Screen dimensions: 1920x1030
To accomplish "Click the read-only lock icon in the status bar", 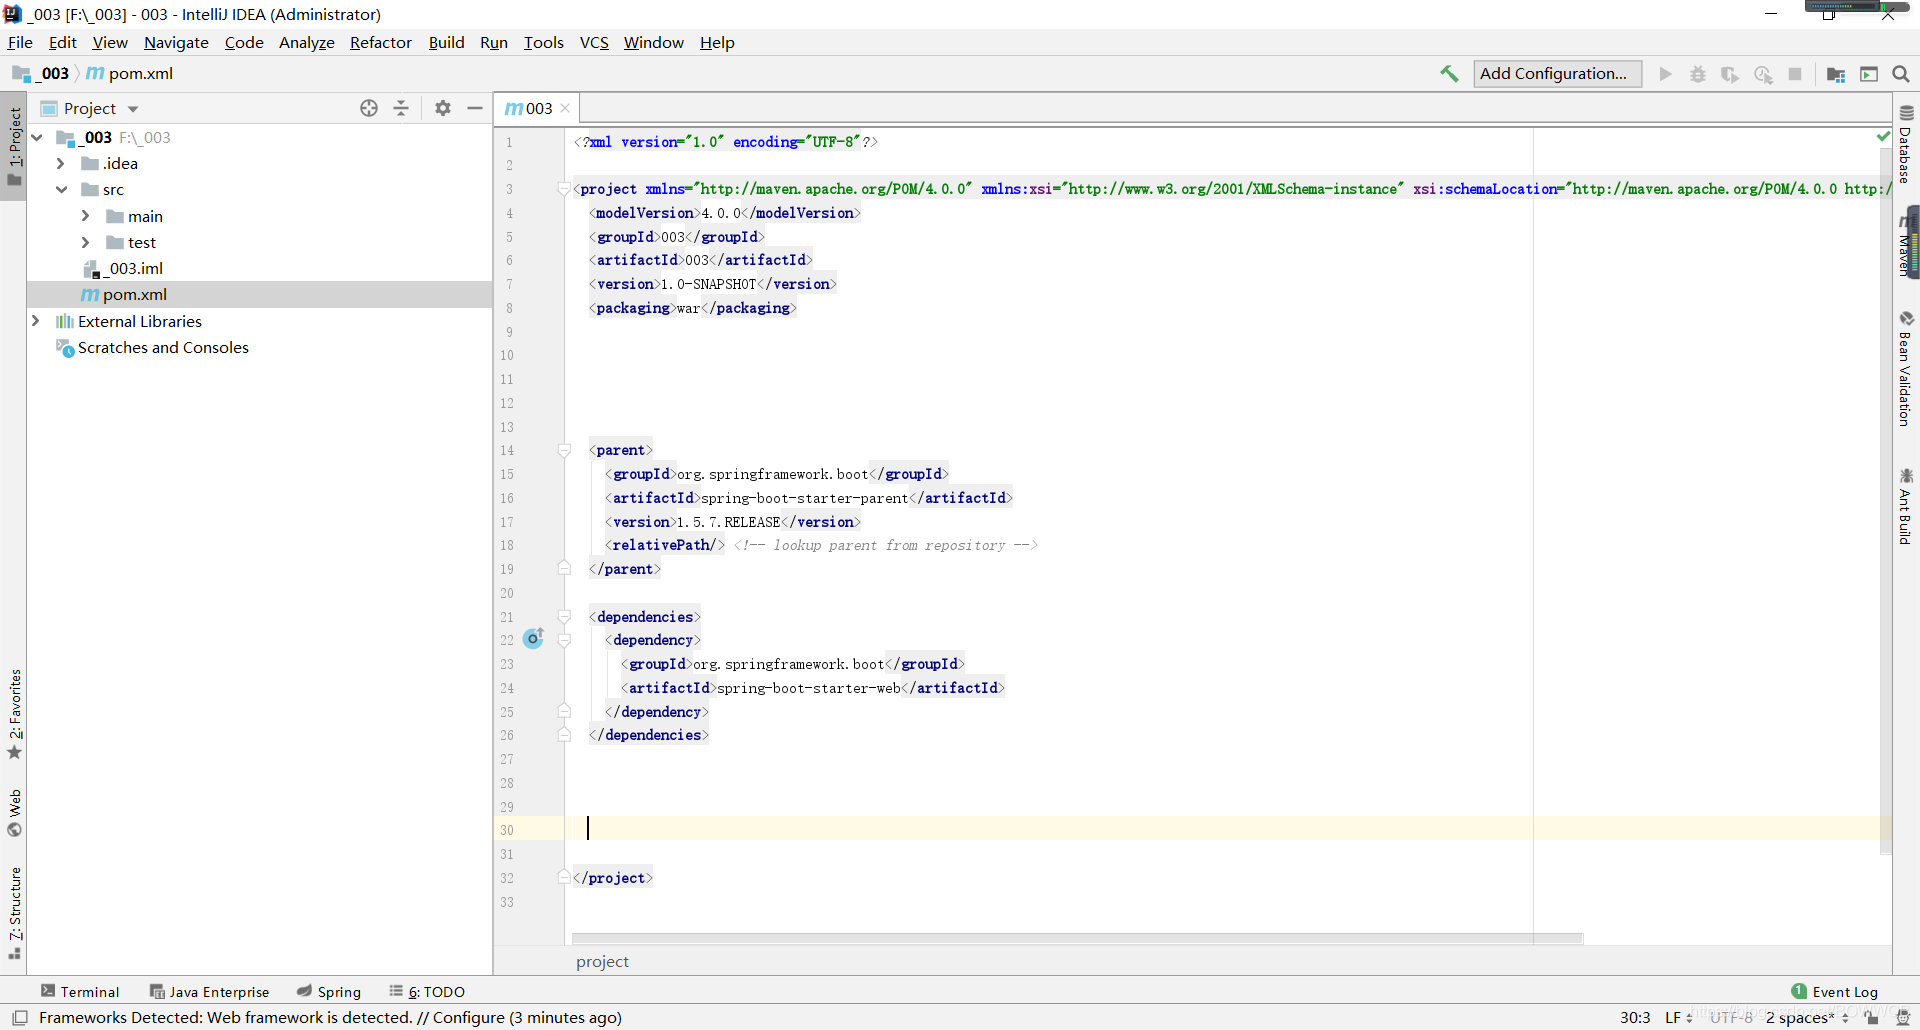I will 1872,1017.
